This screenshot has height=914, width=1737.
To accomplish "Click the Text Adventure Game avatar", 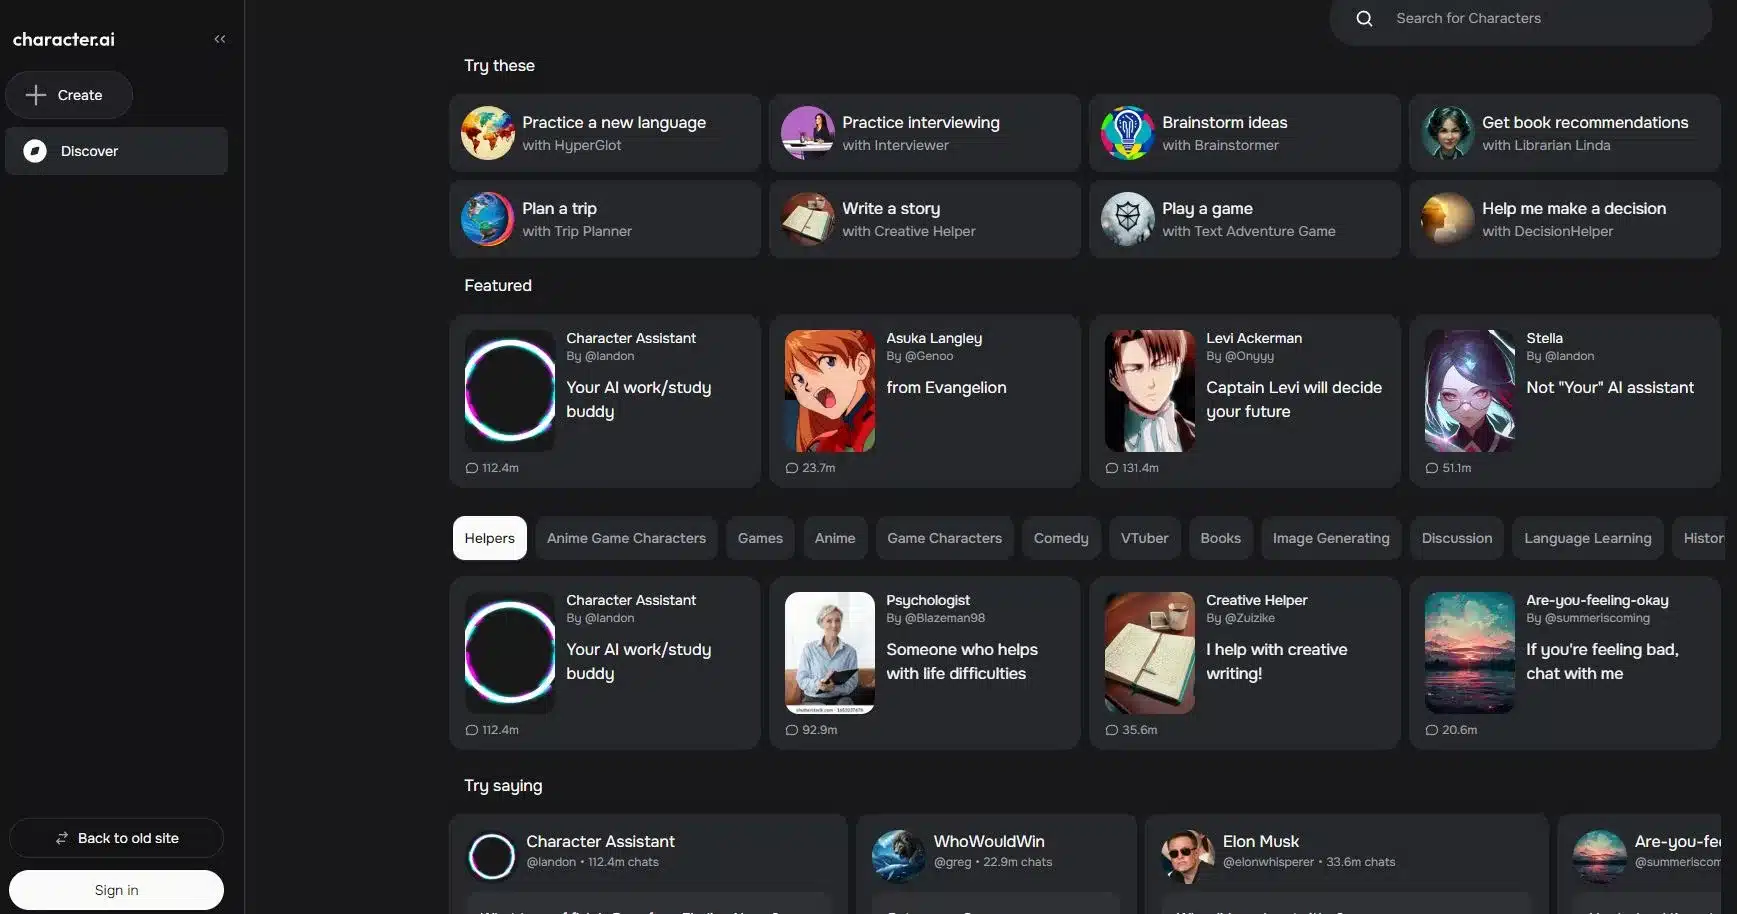I will (1128, 219).
